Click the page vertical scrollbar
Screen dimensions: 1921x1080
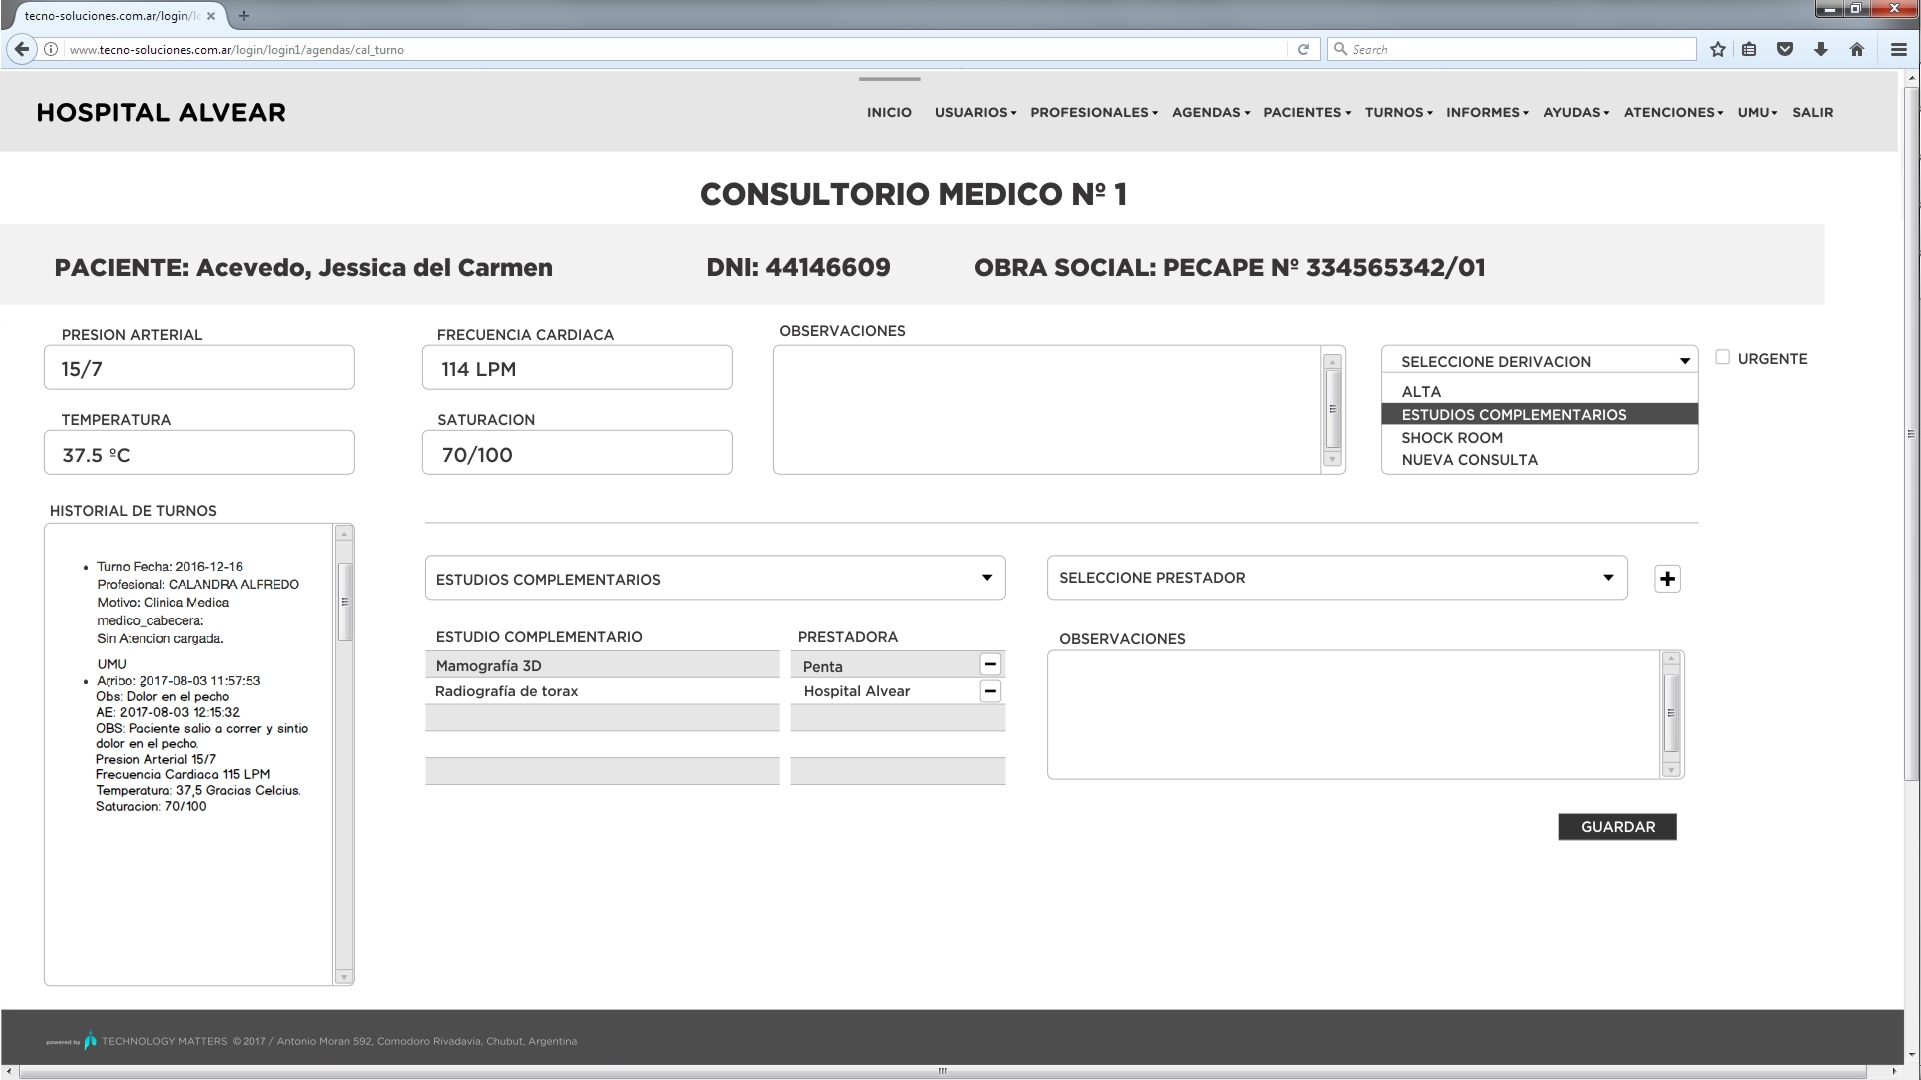tap(1911, 433)
